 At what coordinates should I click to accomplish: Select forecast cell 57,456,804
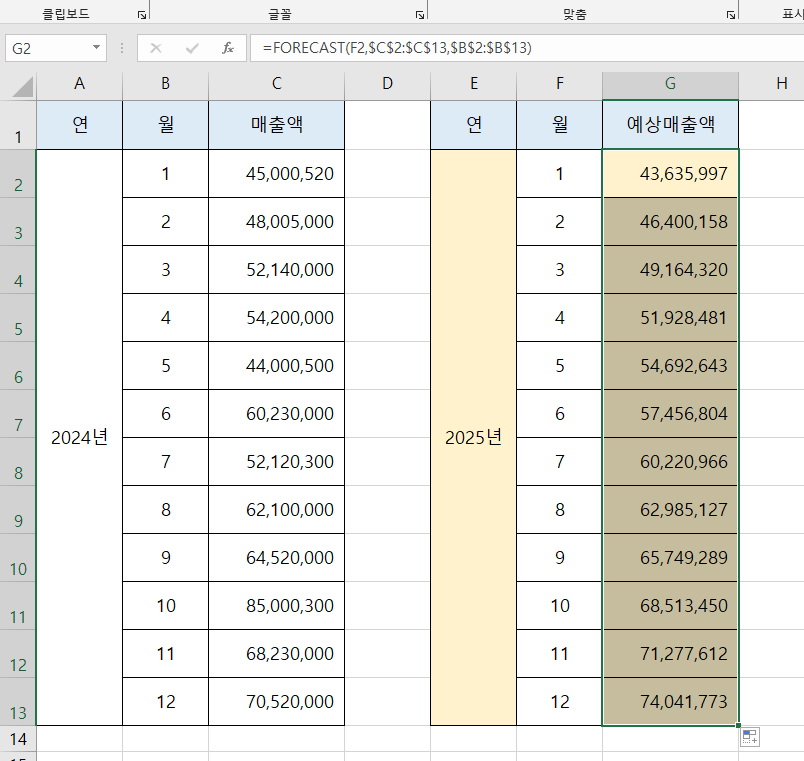point(671,413)
